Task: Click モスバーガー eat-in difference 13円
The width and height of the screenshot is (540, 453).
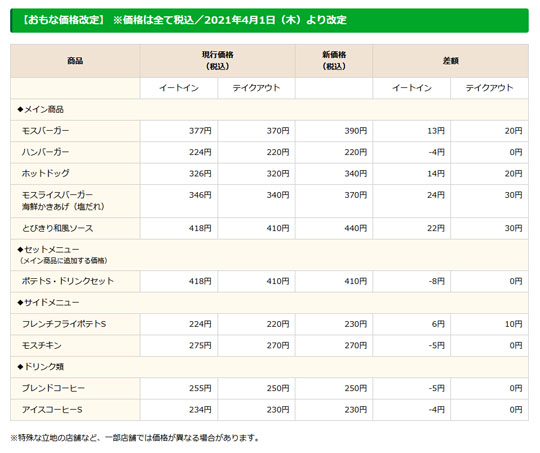Action: tap(436, 131)
